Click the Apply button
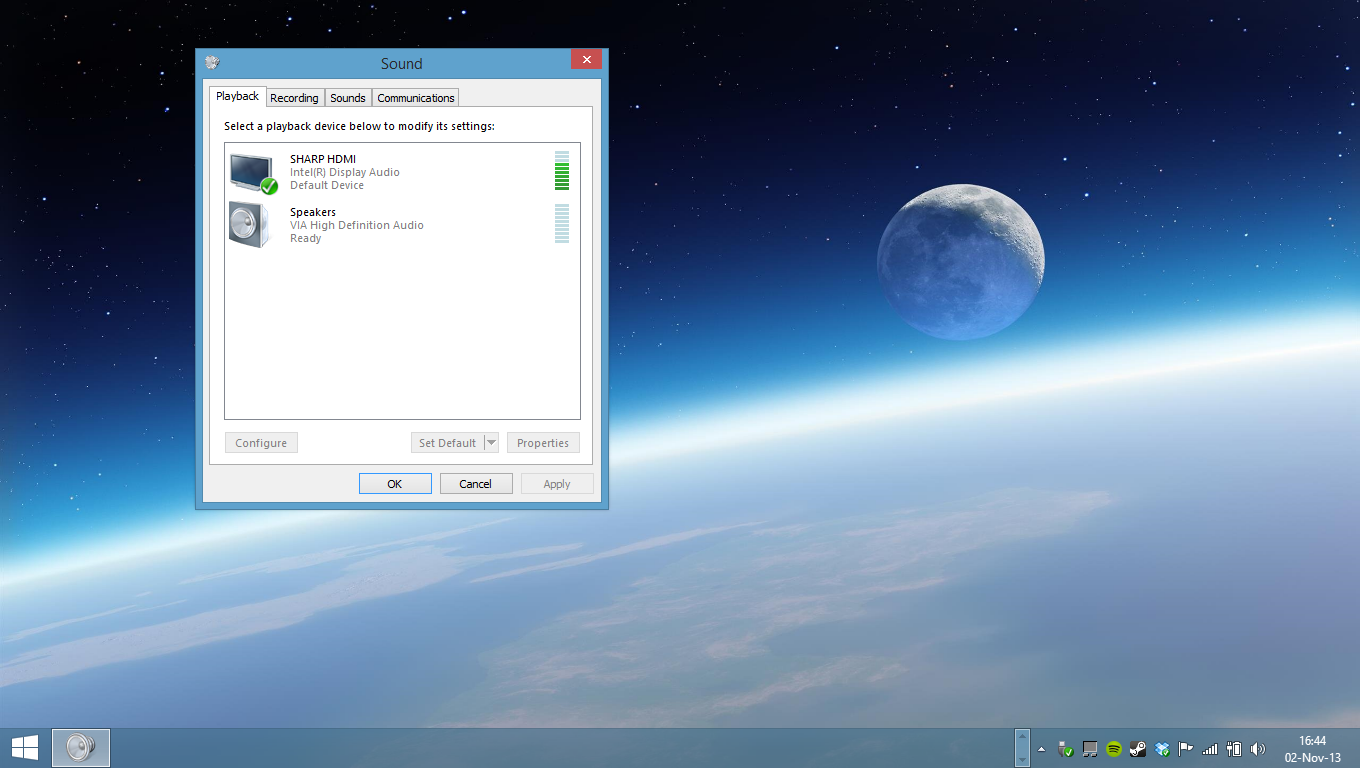 point(557,484)
